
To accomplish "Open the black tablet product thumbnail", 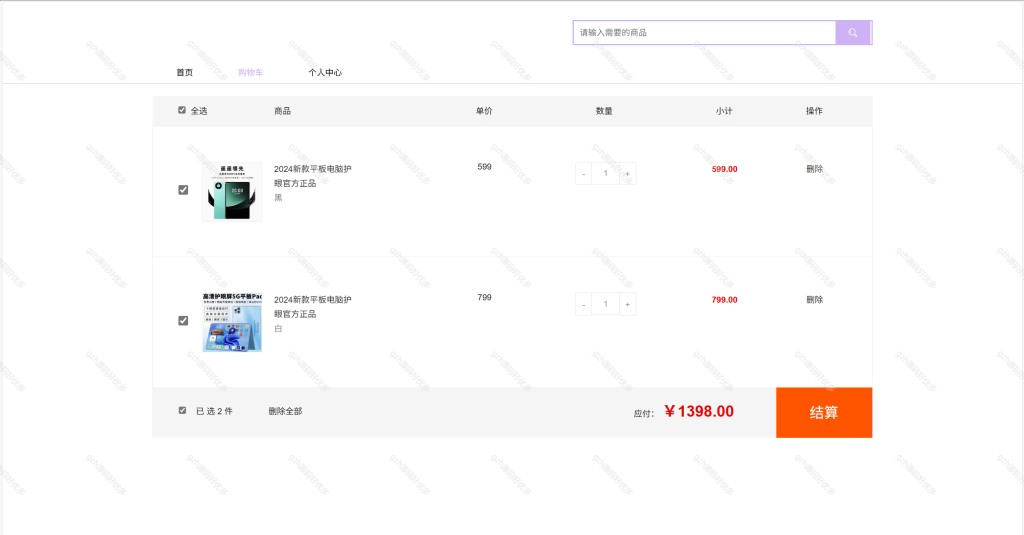I will tap(232, 192).
